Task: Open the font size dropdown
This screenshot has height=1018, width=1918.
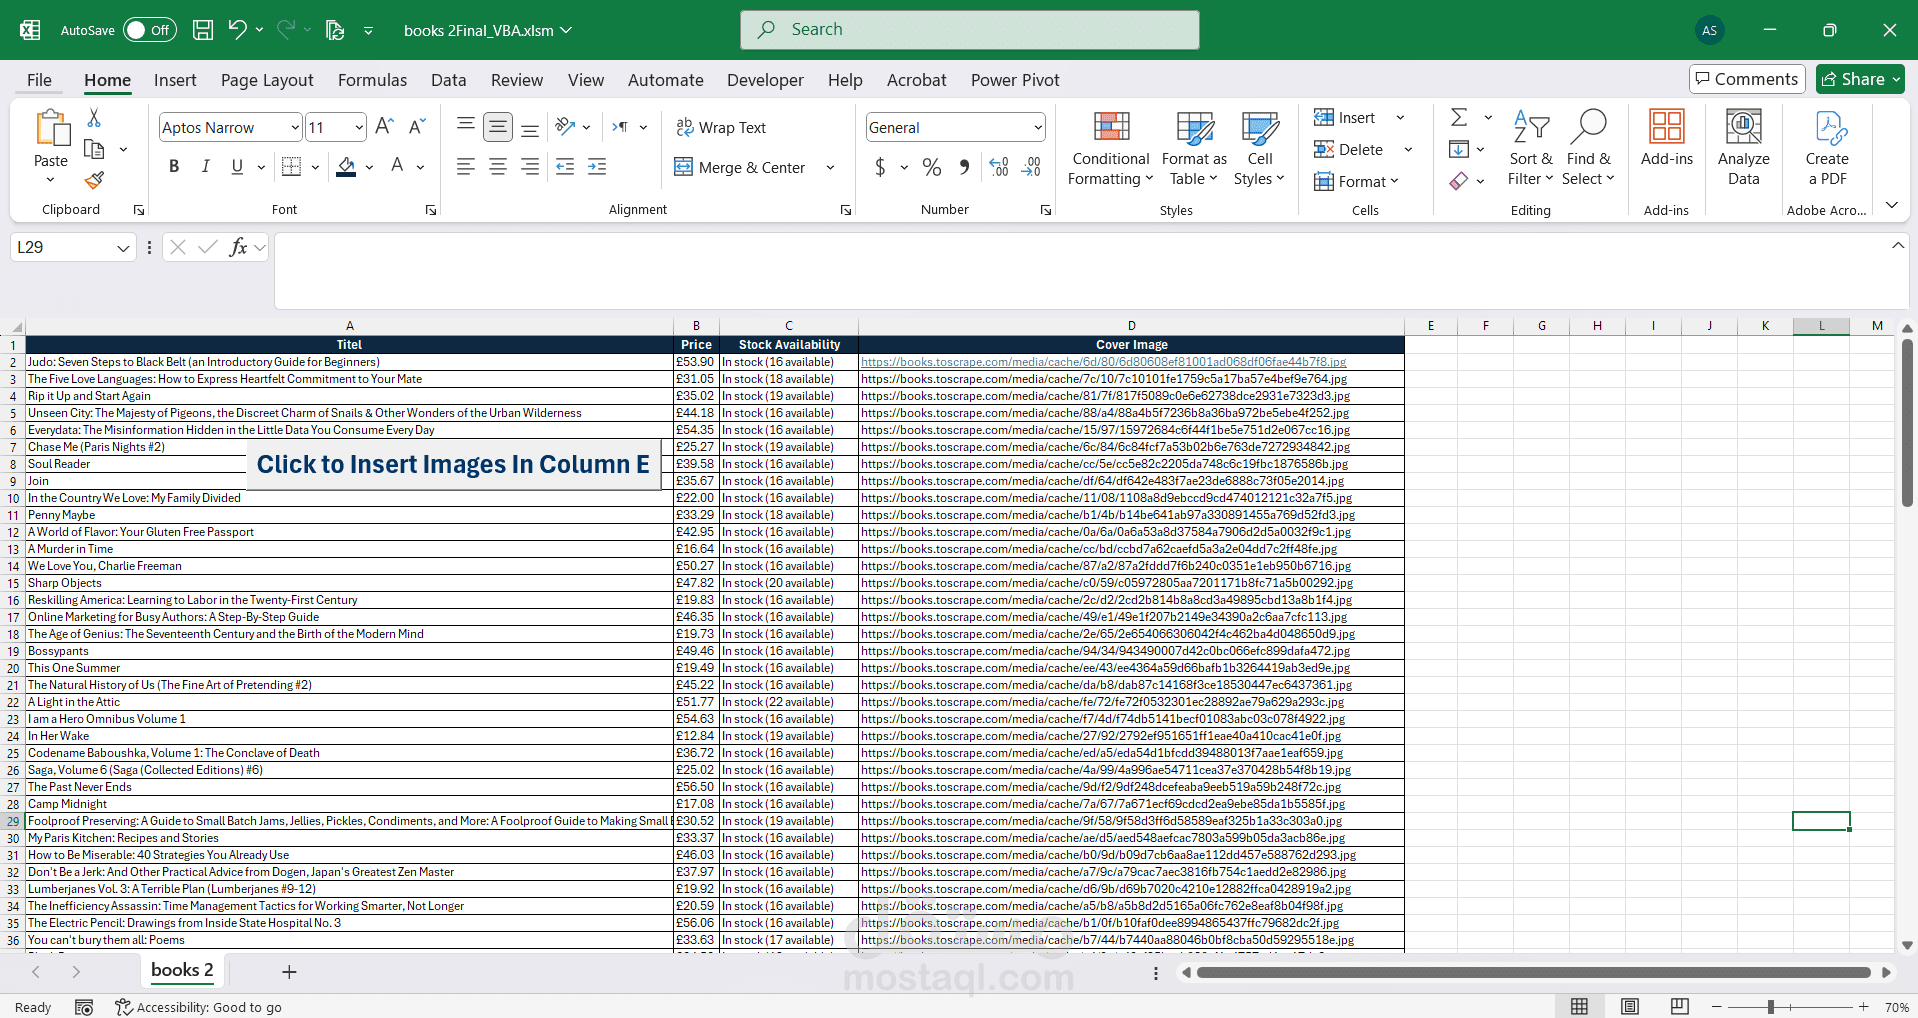Action: pyautogui.click(x=359, y=127)
